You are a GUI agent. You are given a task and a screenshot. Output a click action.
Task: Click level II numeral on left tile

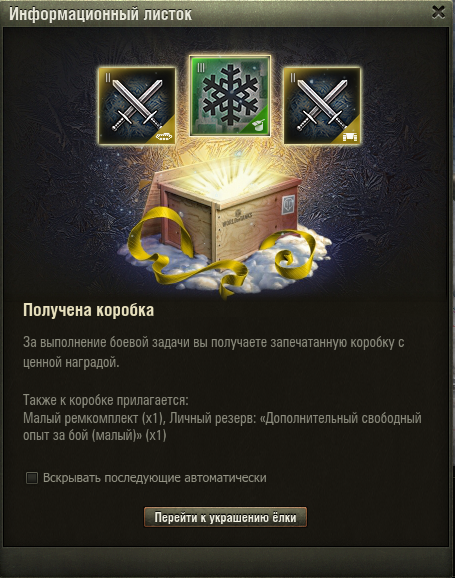pos(108,77)
